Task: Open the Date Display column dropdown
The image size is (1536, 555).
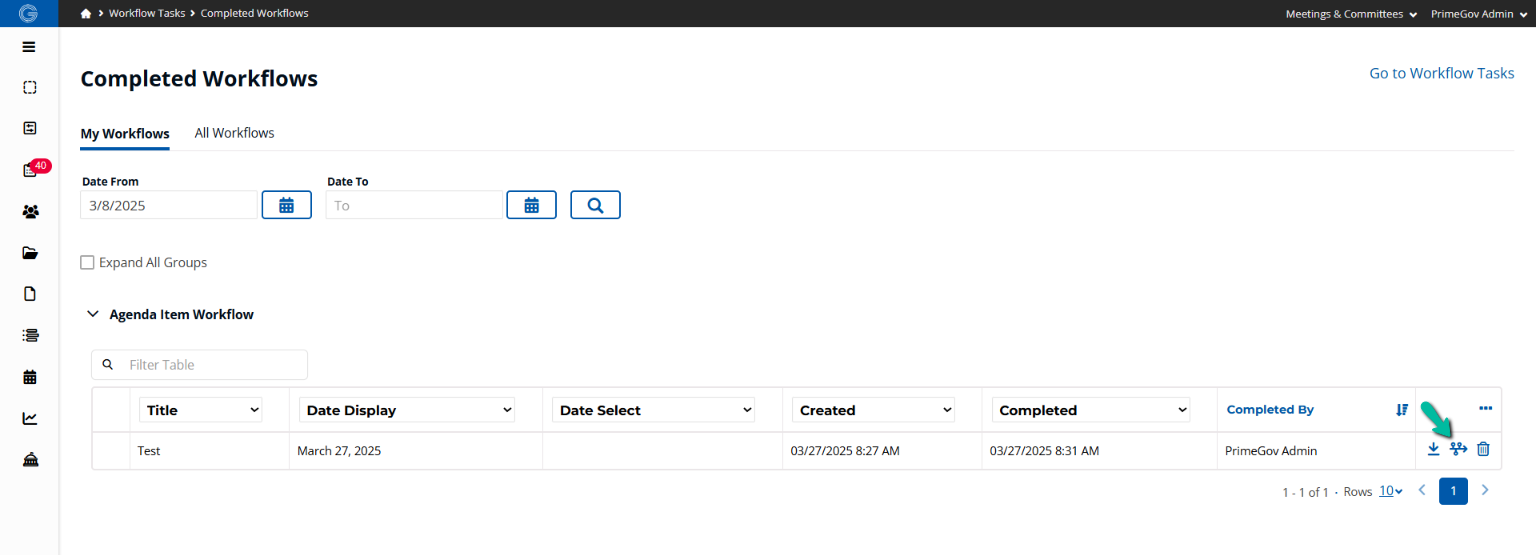Action: (x=407, y=410)
